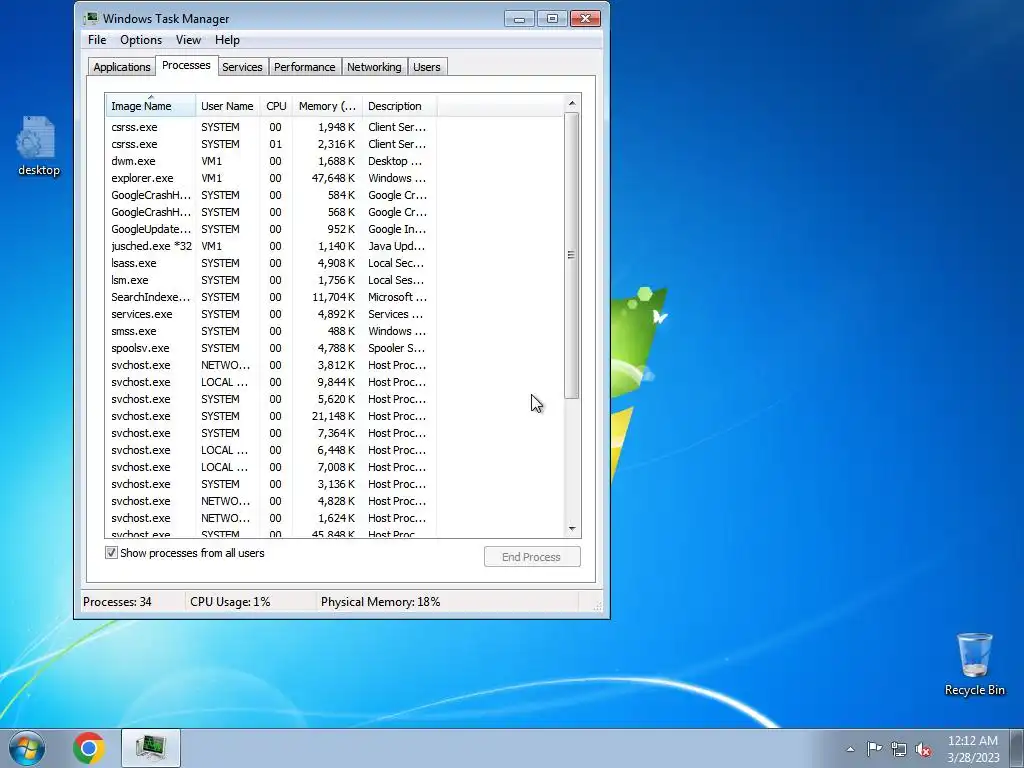Switch to the Applications tab
Viewport: 1024px width, 768px height.
pyautogui.click(x=121, y=67)
